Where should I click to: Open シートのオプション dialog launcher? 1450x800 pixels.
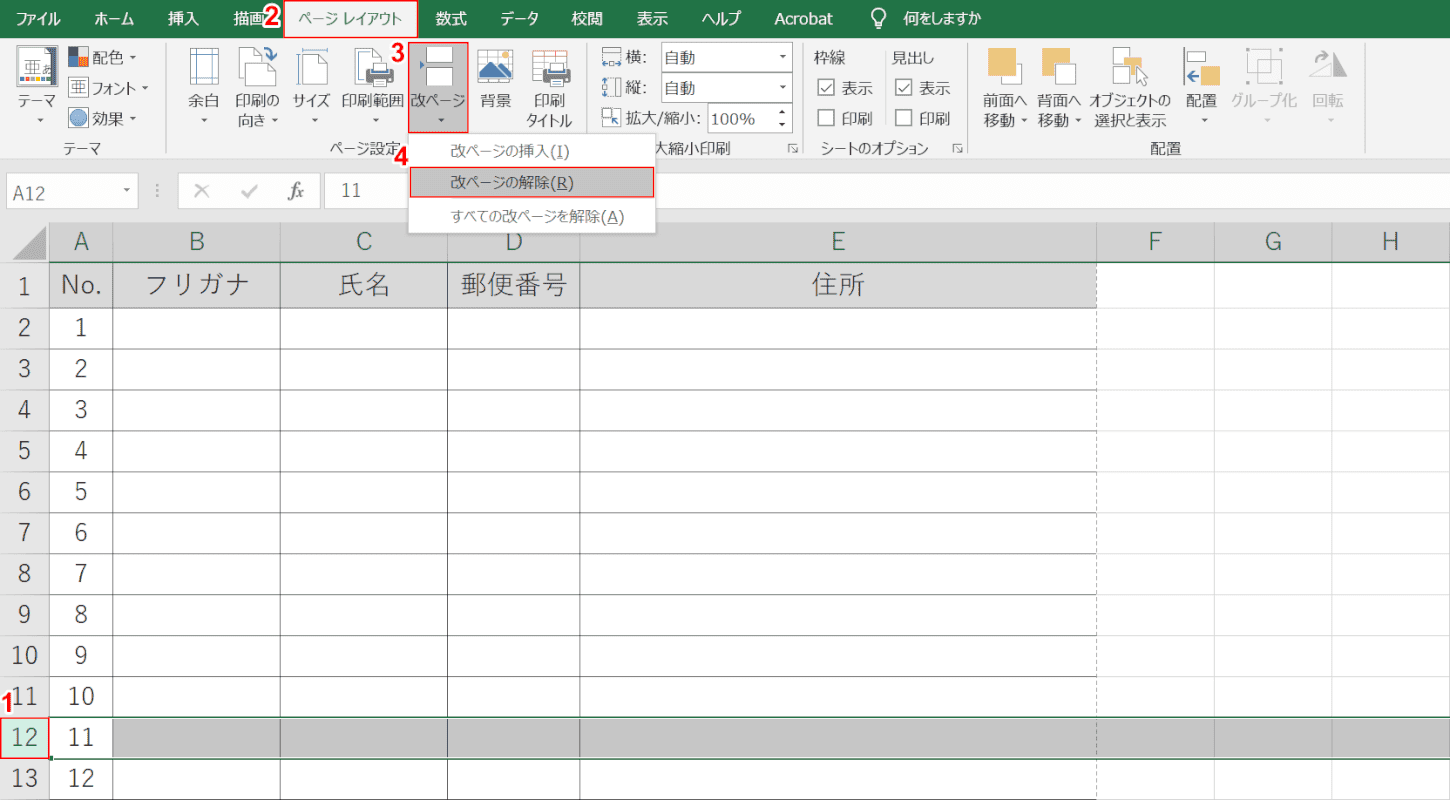957,148
